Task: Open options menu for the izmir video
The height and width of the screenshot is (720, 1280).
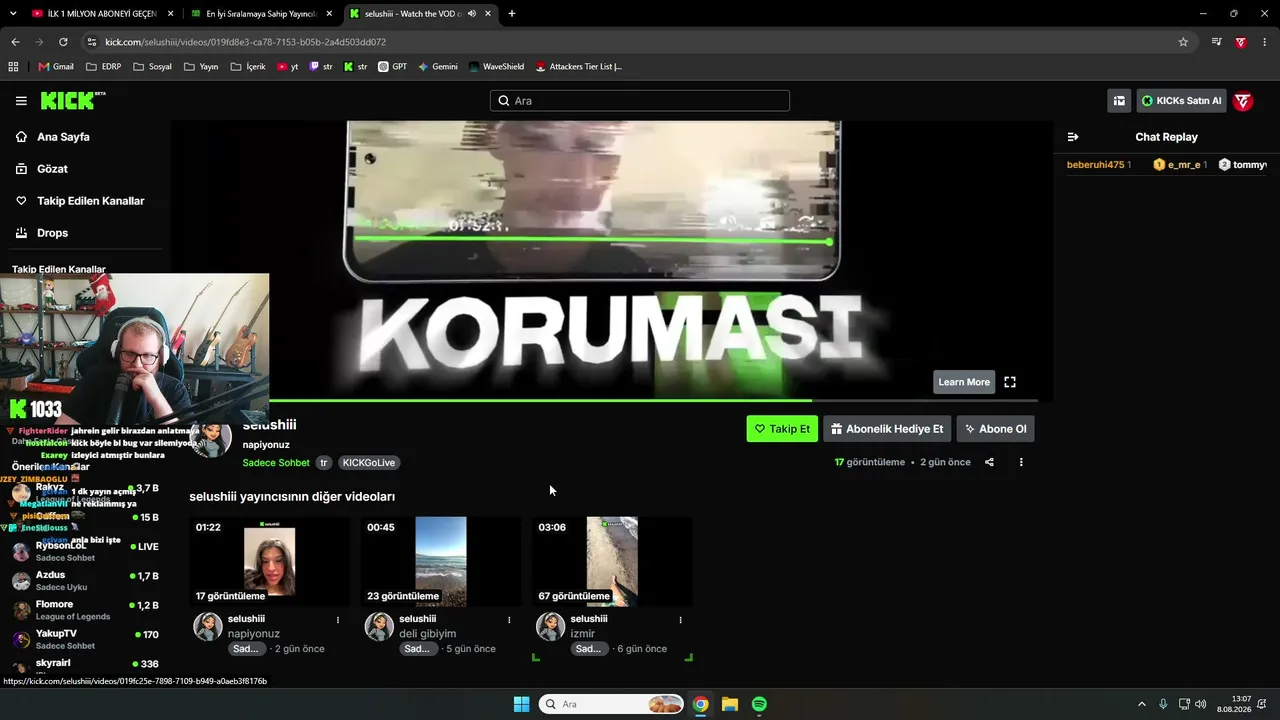Action: coord(681,620)
